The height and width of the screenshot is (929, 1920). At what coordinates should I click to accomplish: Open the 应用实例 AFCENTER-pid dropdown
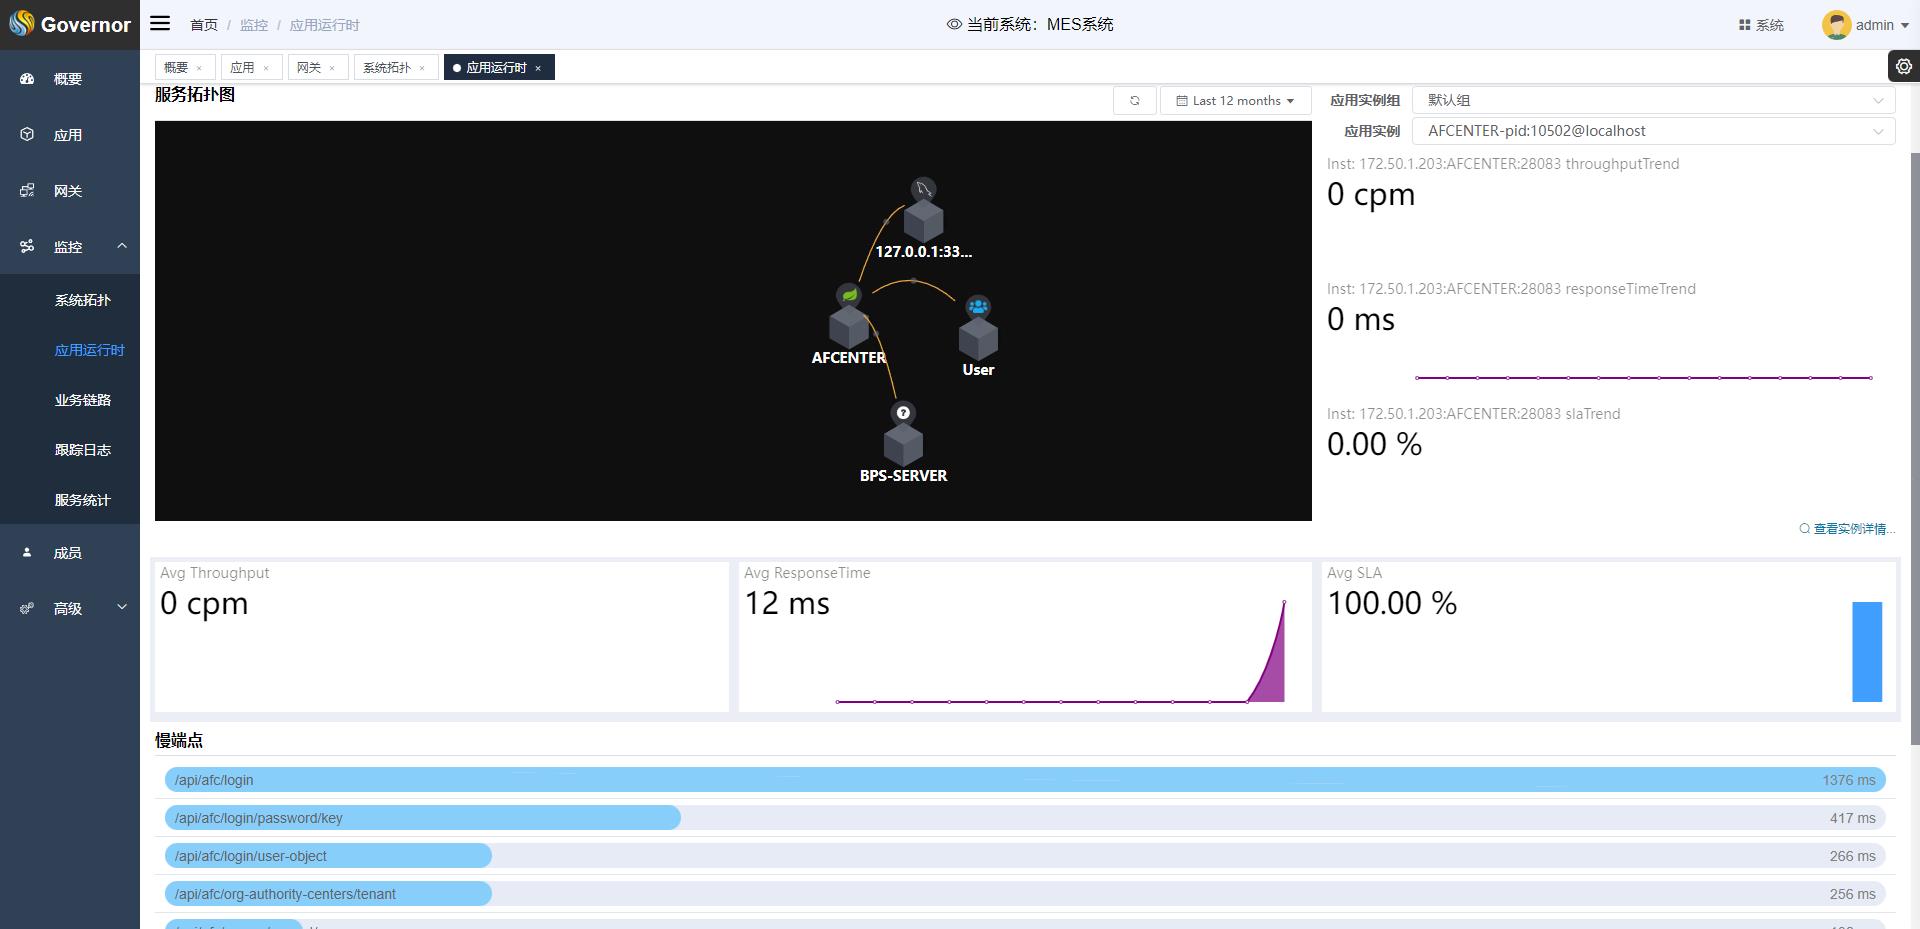[x=1653, y=131]
